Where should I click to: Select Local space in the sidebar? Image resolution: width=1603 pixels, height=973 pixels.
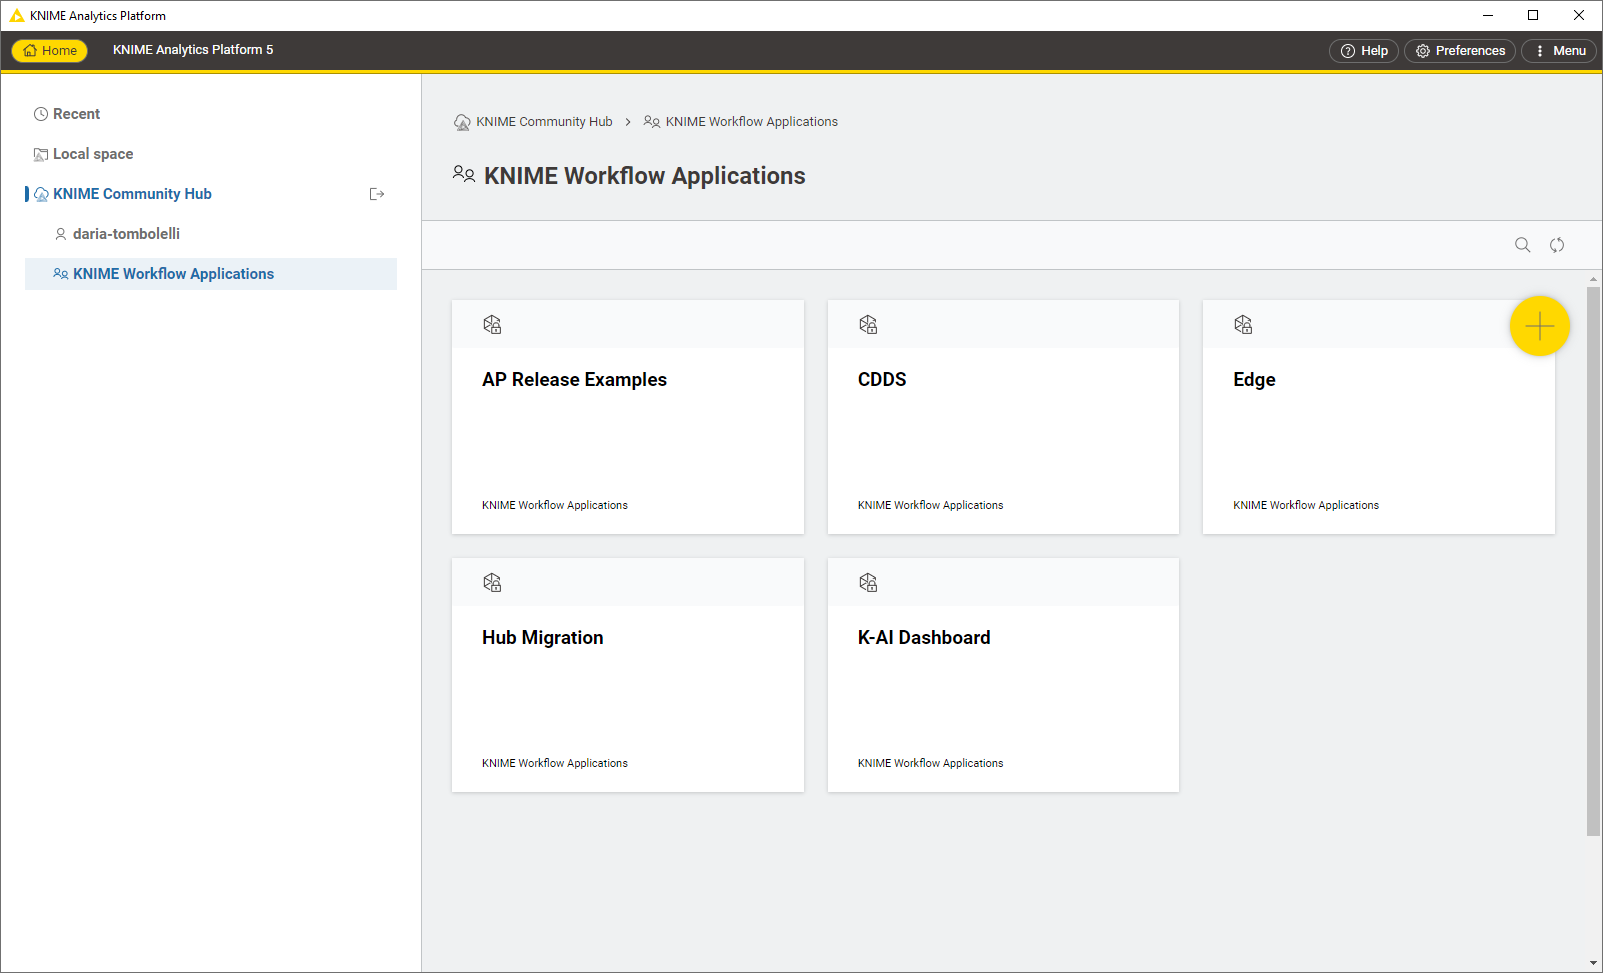point(92,154)
